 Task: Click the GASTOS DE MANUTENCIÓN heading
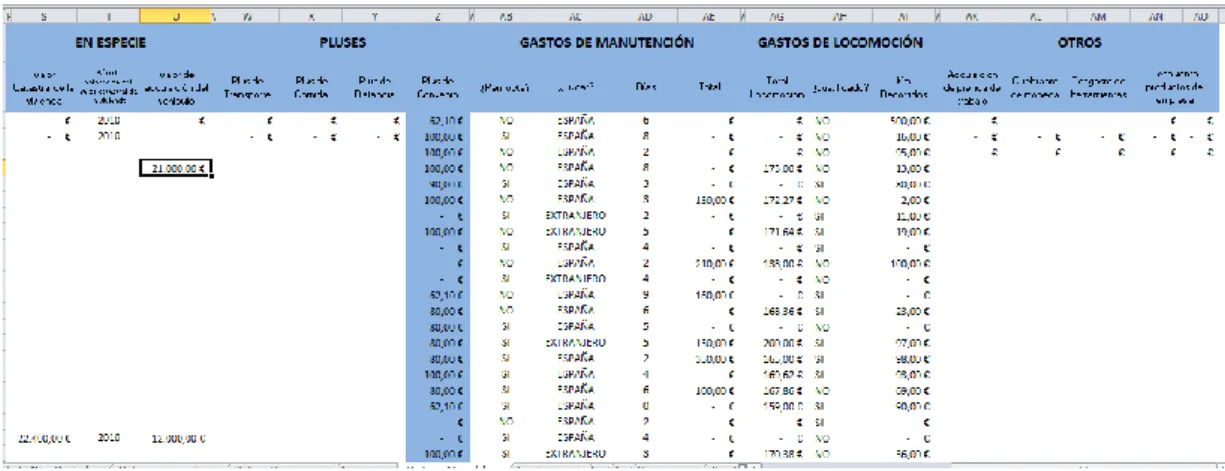[x=606, y=44]
